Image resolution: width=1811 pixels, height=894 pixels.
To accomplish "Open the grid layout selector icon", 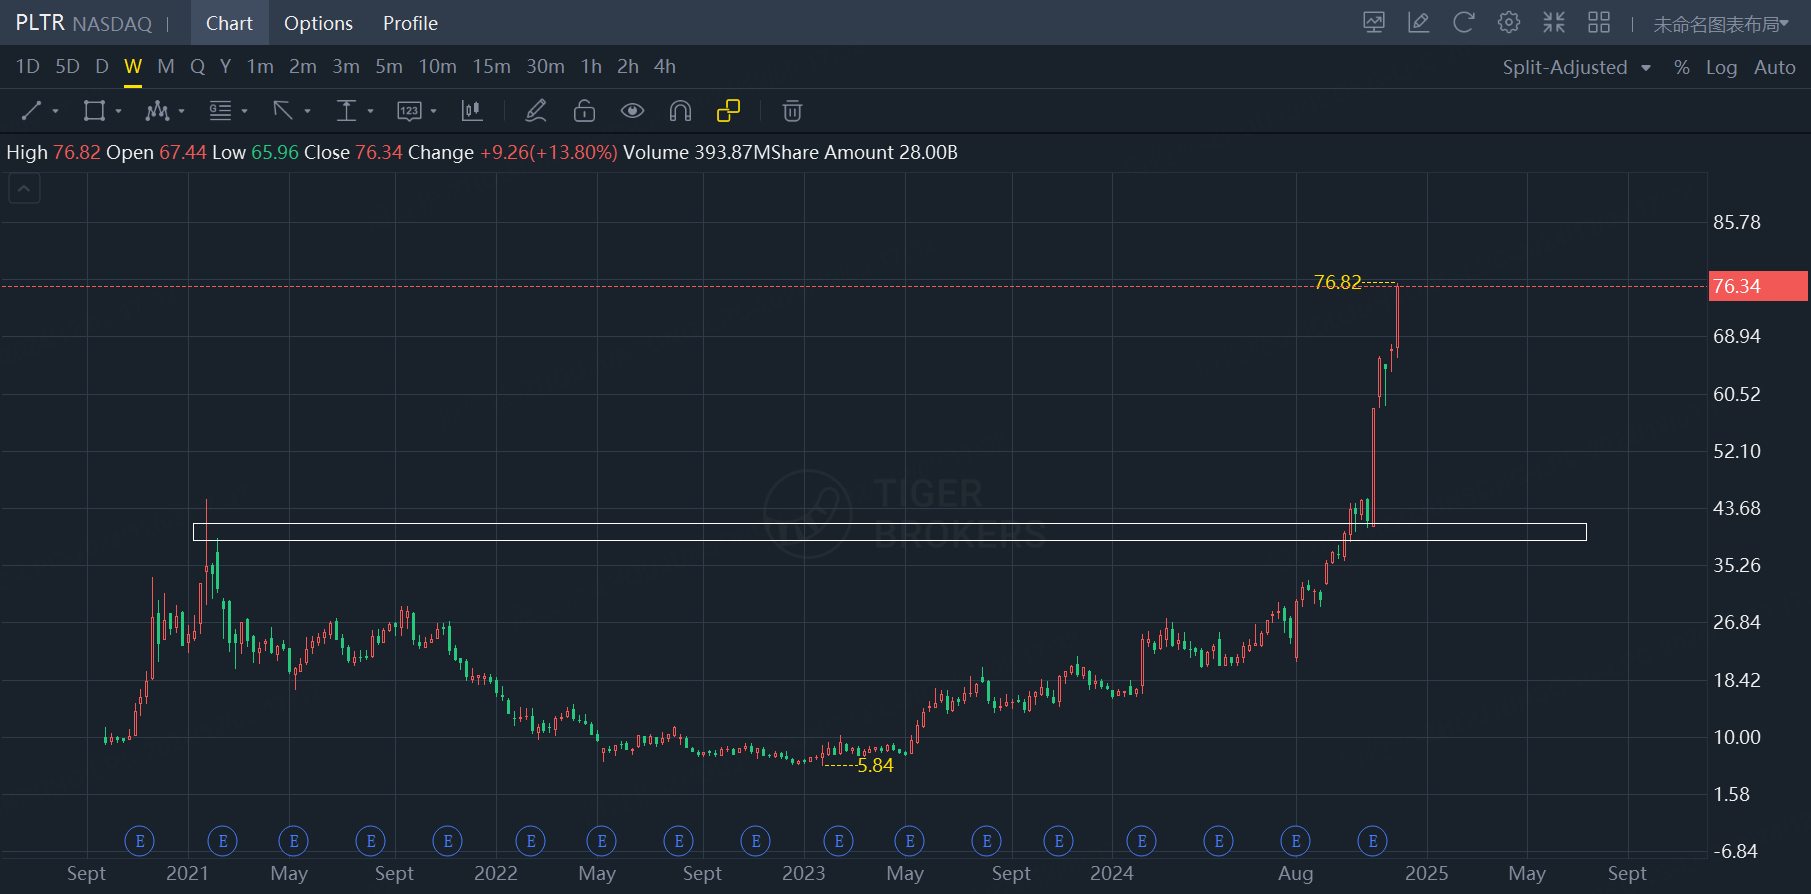I will [x=1599, y=22].
